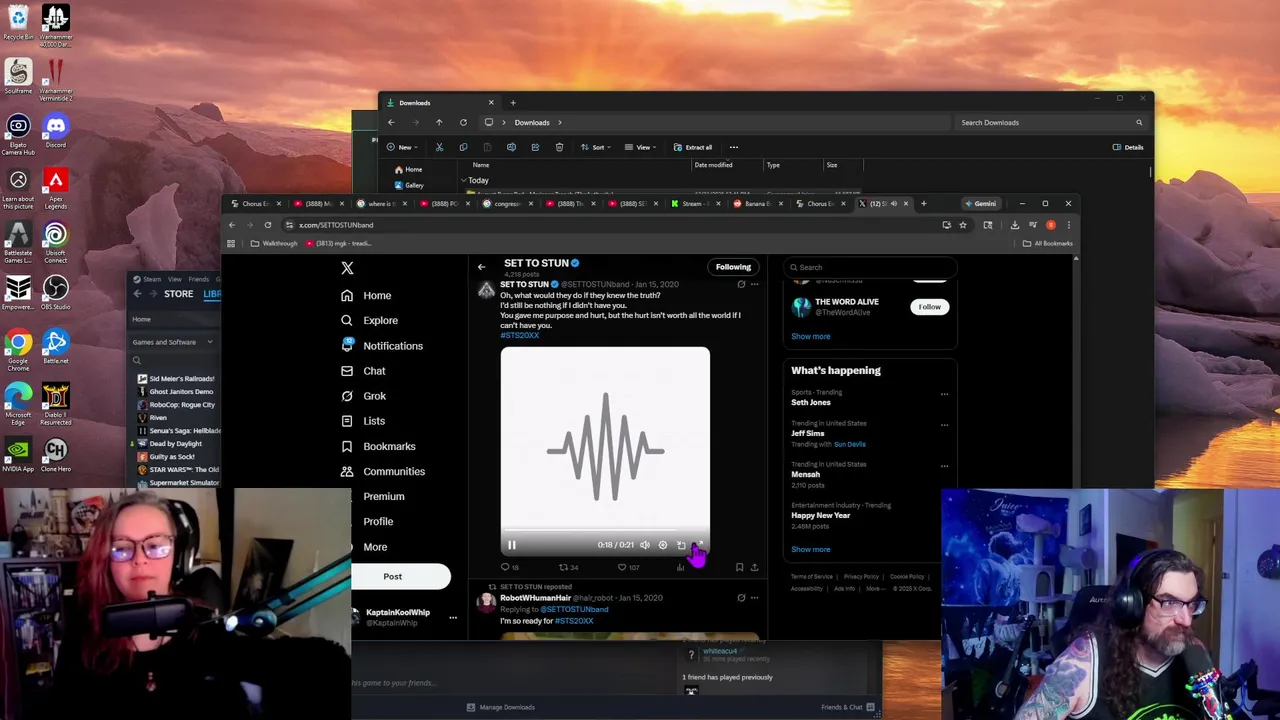
Task: Open more options on first tweet
Action: point(755,285)
